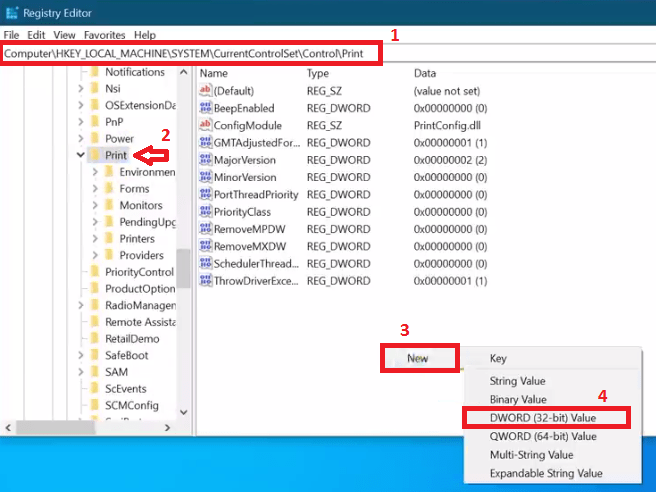Select the PendingUpg subkey

click(147, 222)
